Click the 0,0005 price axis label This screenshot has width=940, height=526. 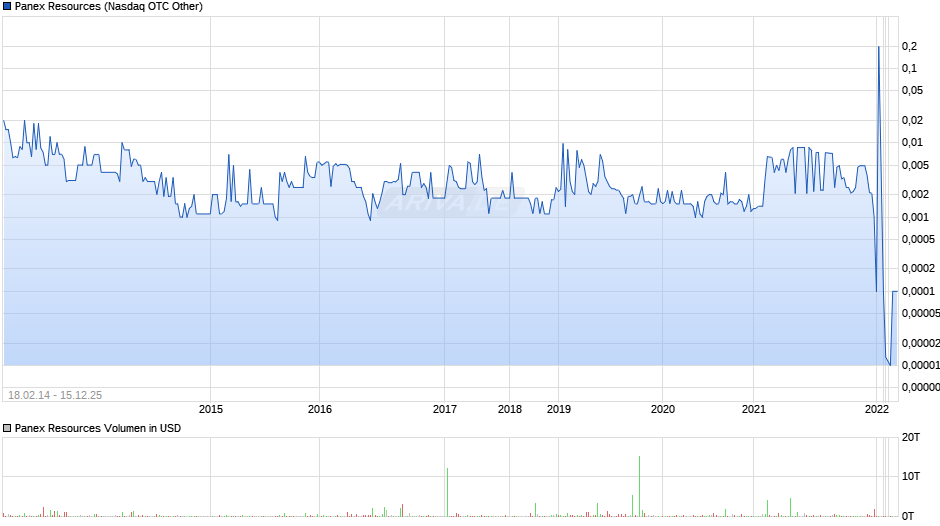[x=918, y=239]
